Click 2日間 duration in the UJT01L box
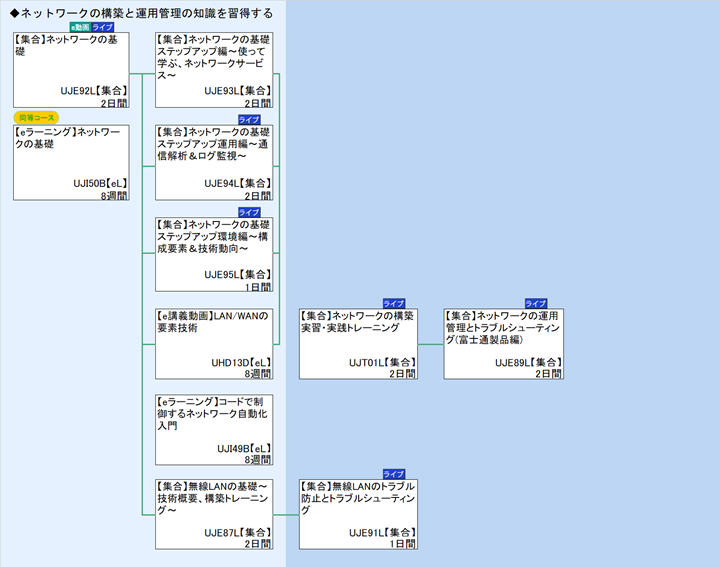Viewport: 720px width, 567px height. click(x=402, y=374)
